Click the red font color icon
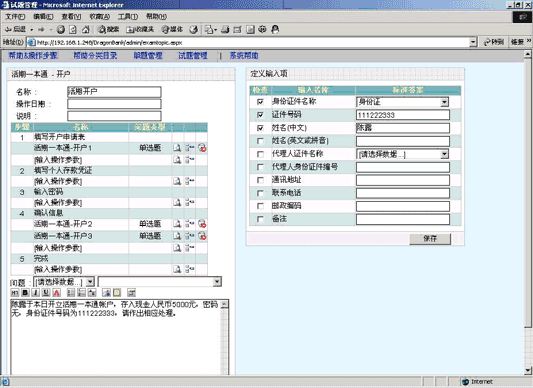 (x=56, y=292)
